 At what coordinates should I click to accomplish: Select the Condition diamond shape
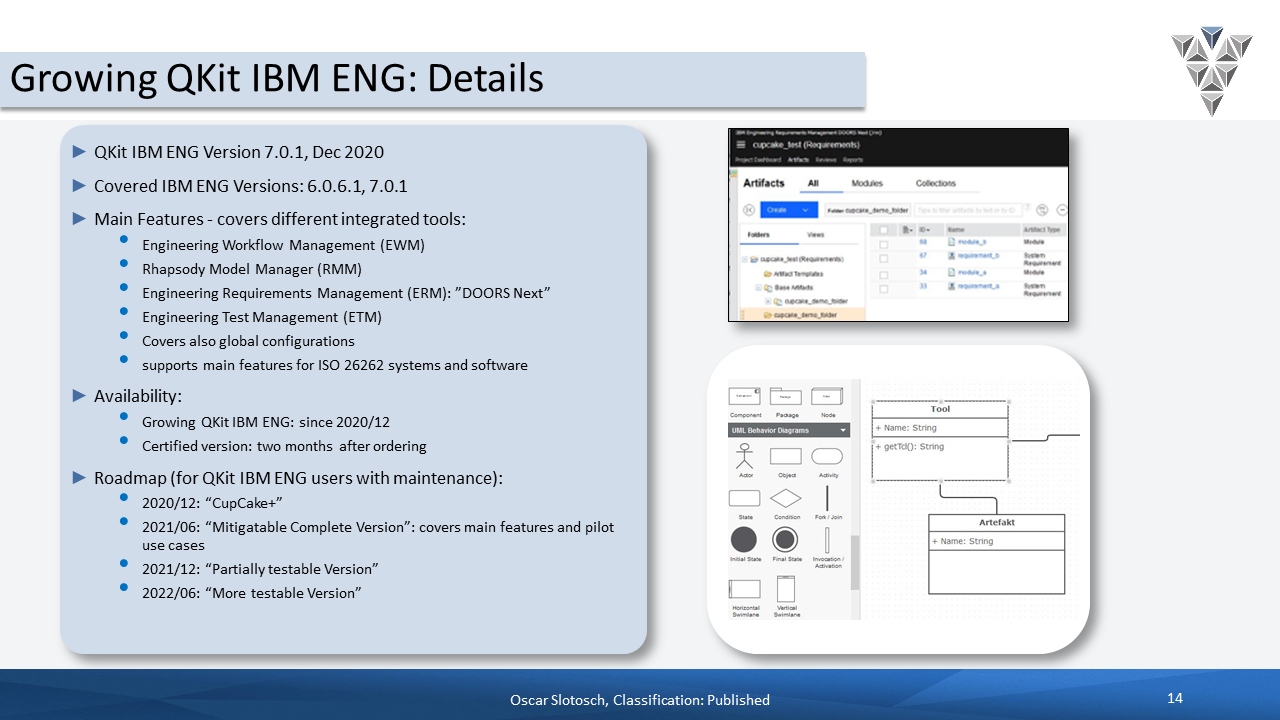click(x=786, y=498)
